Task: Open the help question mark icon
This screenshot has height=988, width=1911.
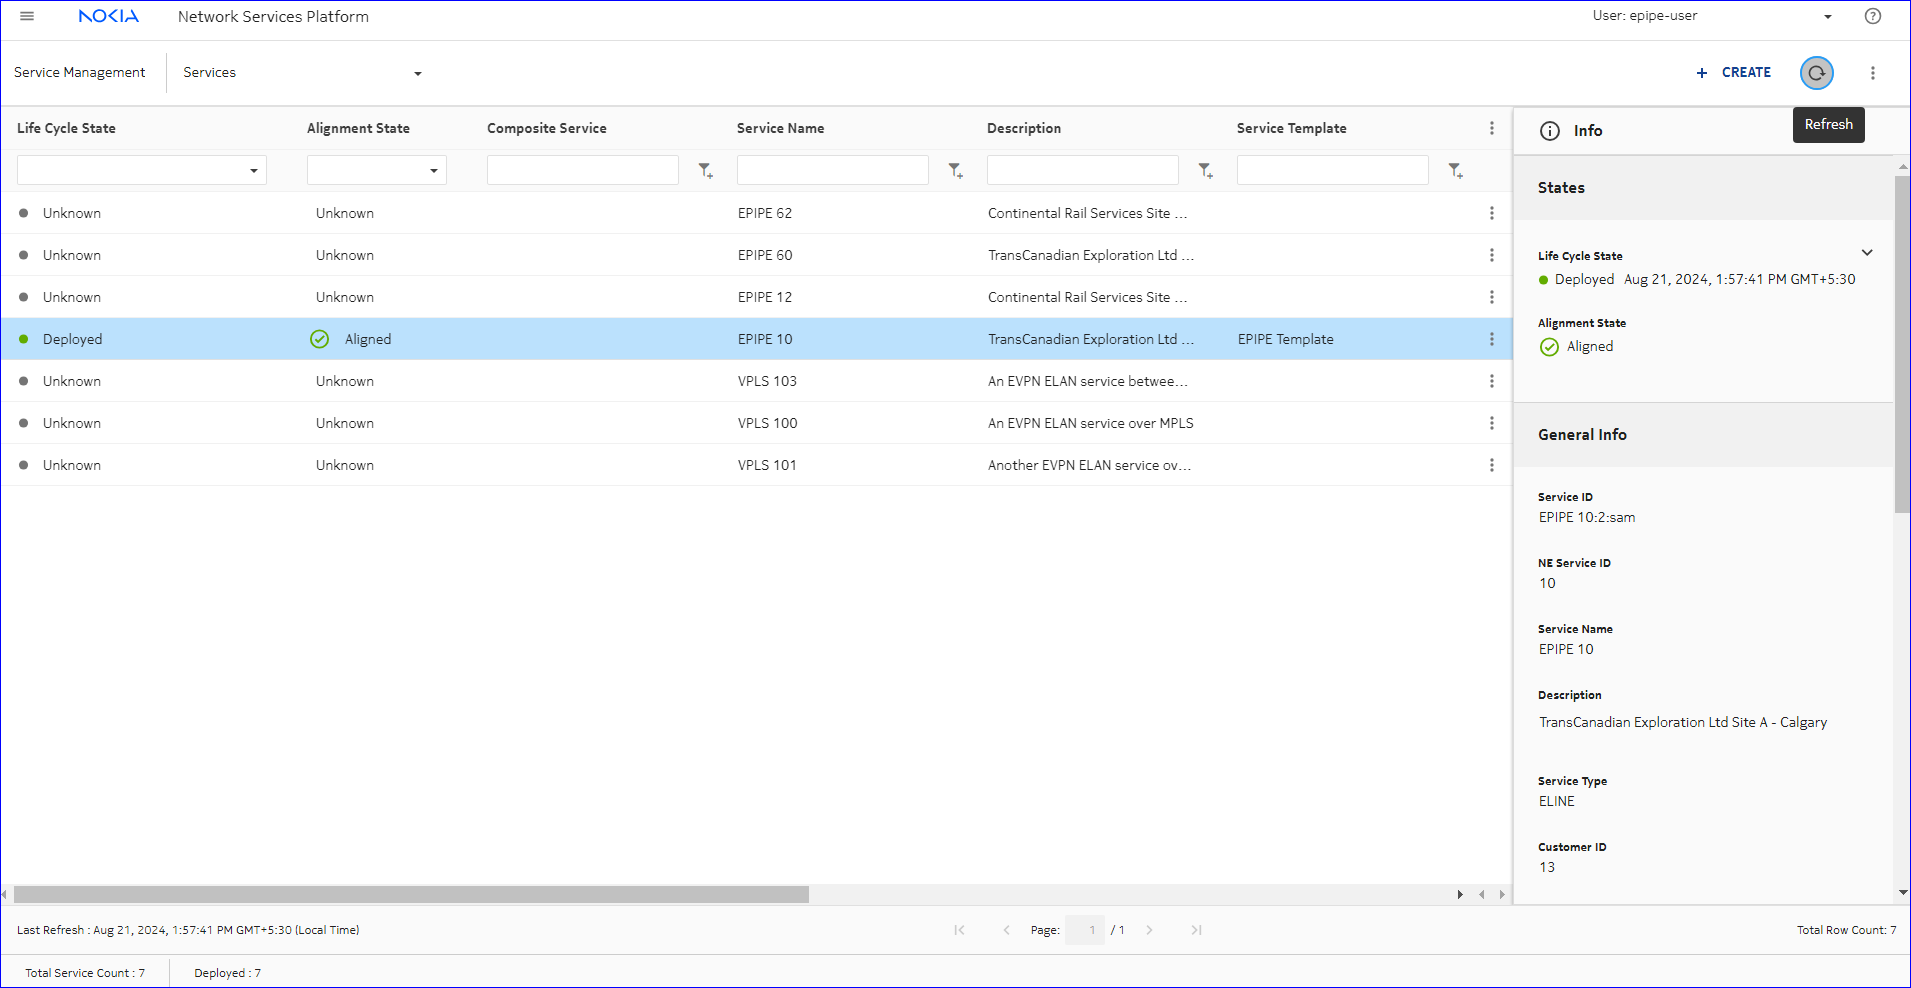Action: coord(1872,16)
